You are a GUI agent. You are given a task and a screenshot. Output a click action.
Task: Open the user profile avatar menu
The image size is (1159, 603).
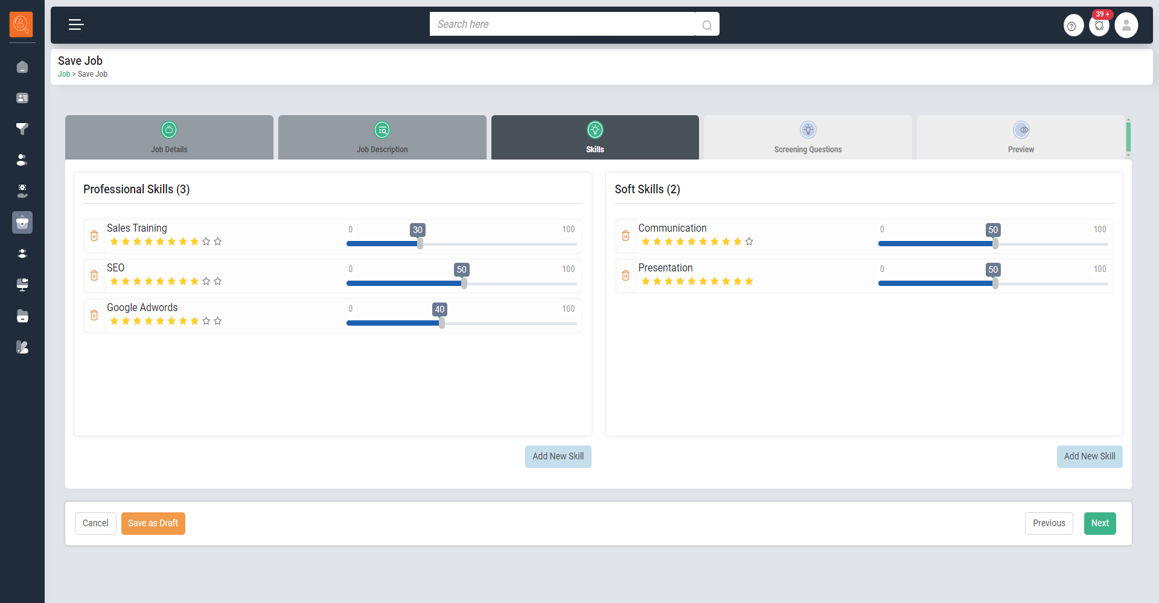(x=1126, y=26)
